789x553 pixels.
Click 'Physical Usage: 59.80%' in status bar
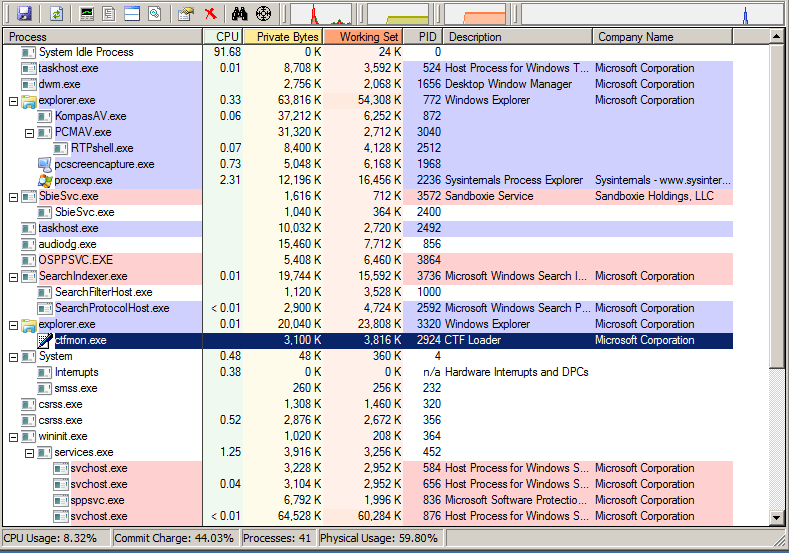click(379, 538)
